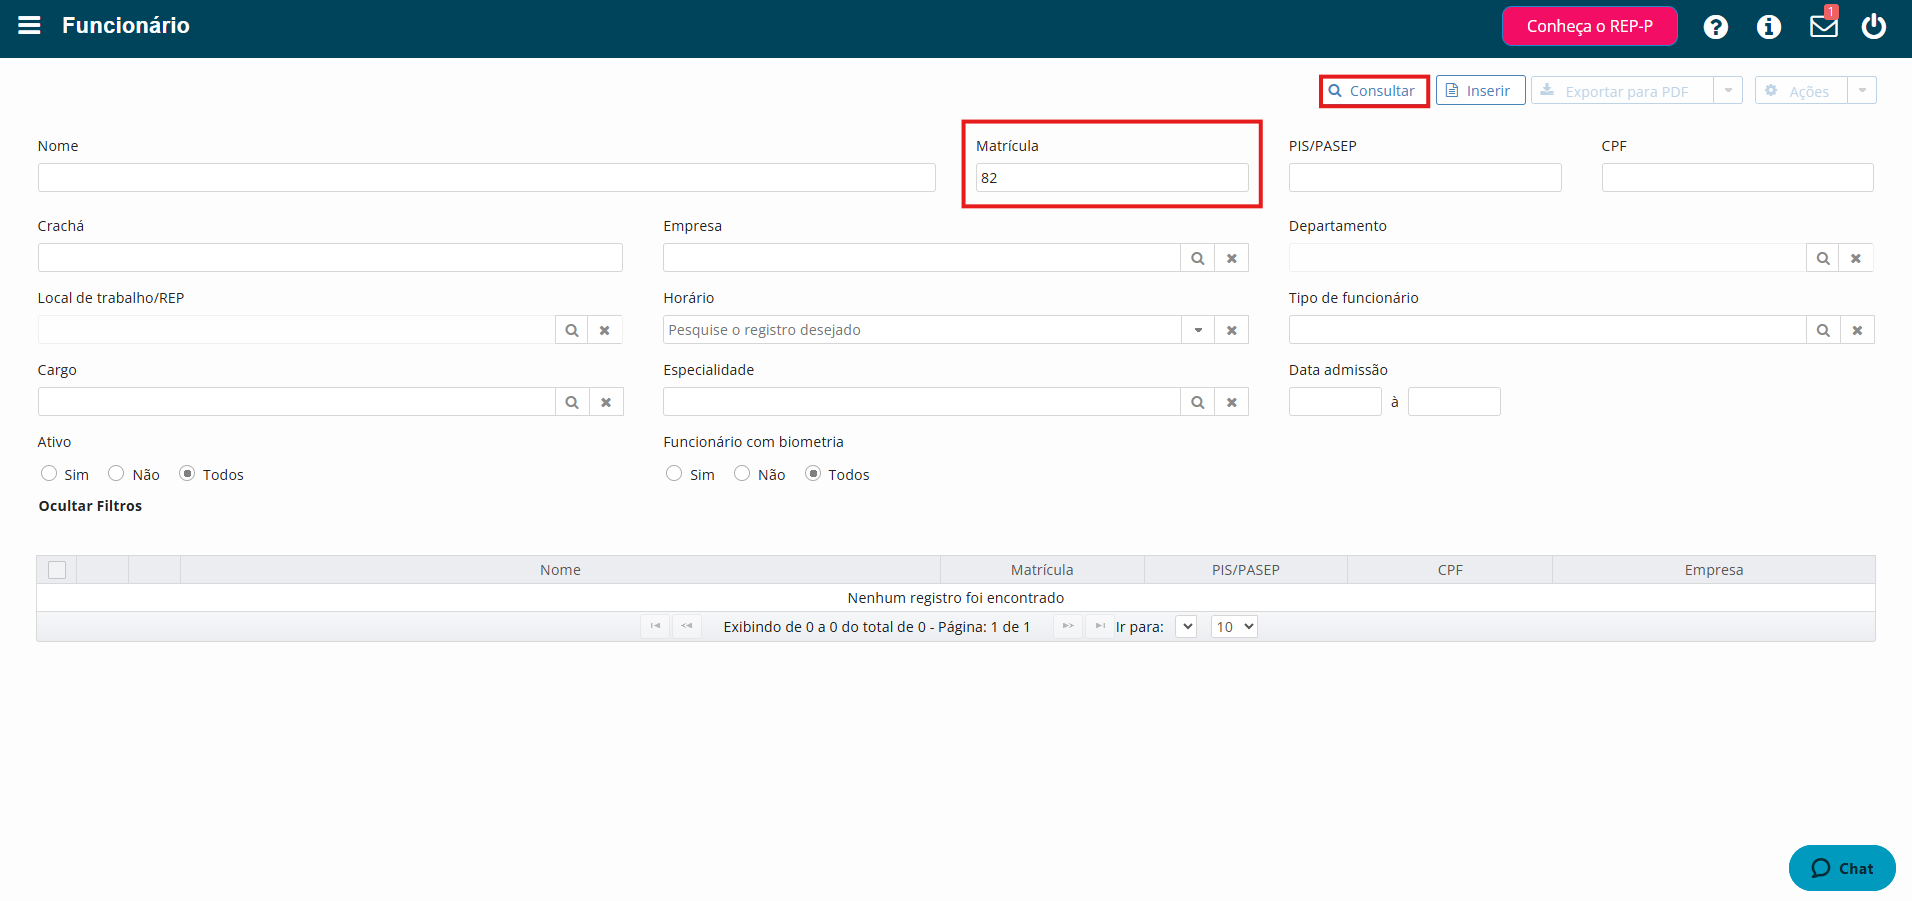1912x901 pixels.
Task: Sort table by Matrícula column header
Action: (1042, 570)
